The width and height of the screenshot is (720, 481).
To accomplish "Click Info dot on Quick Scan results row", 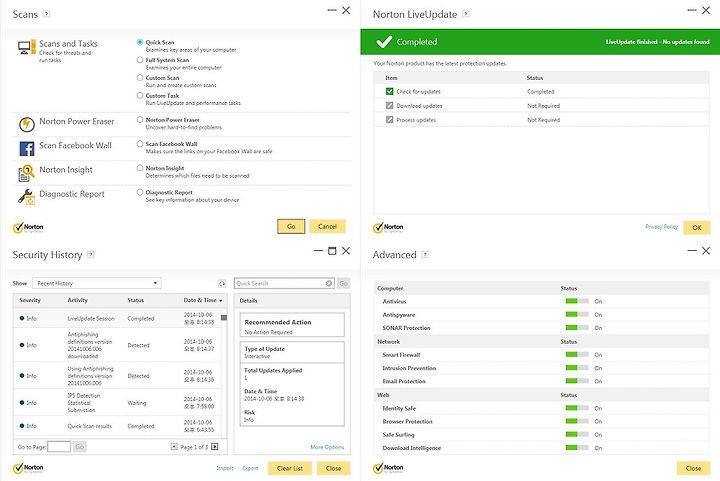I will [22, 426].
